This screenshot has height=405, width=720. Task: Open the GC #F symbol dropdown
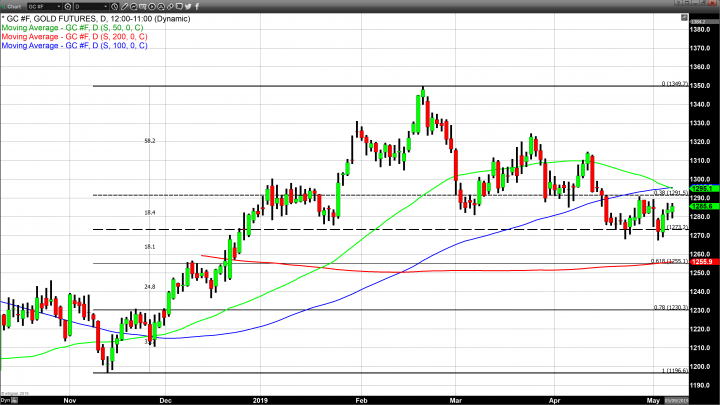point(45,6)
